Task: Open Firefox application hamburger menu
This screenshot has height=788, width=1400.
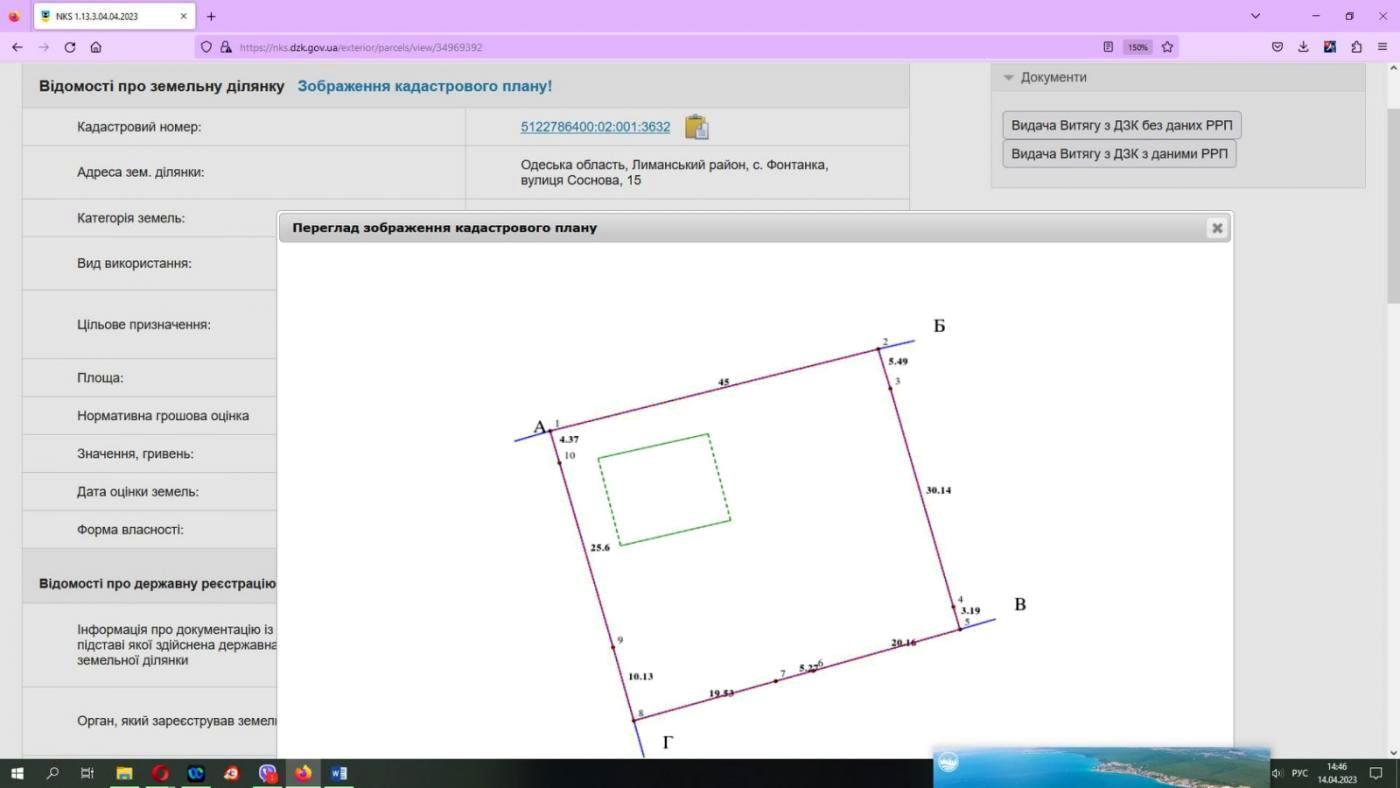Action: [1383, 47]
